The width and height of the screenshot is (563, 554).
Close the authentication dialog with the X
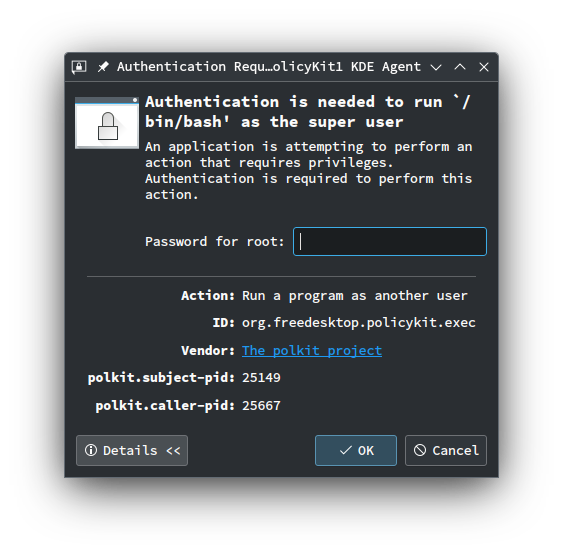pos(484,67)
